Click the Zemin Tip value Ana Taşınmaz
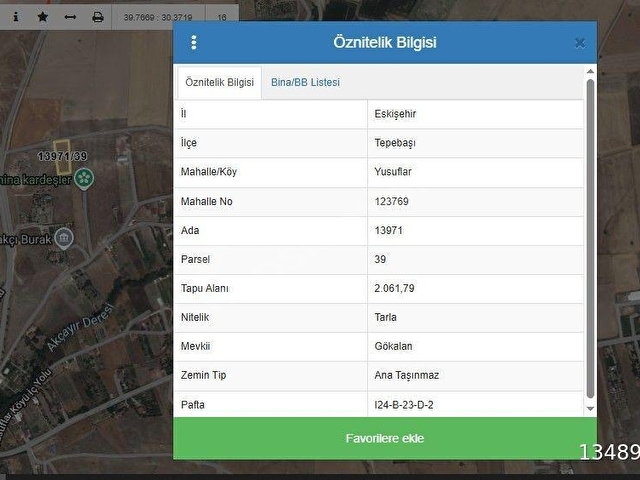The height and width of the screenshot is (480, 640). click(x=407, y=375)
